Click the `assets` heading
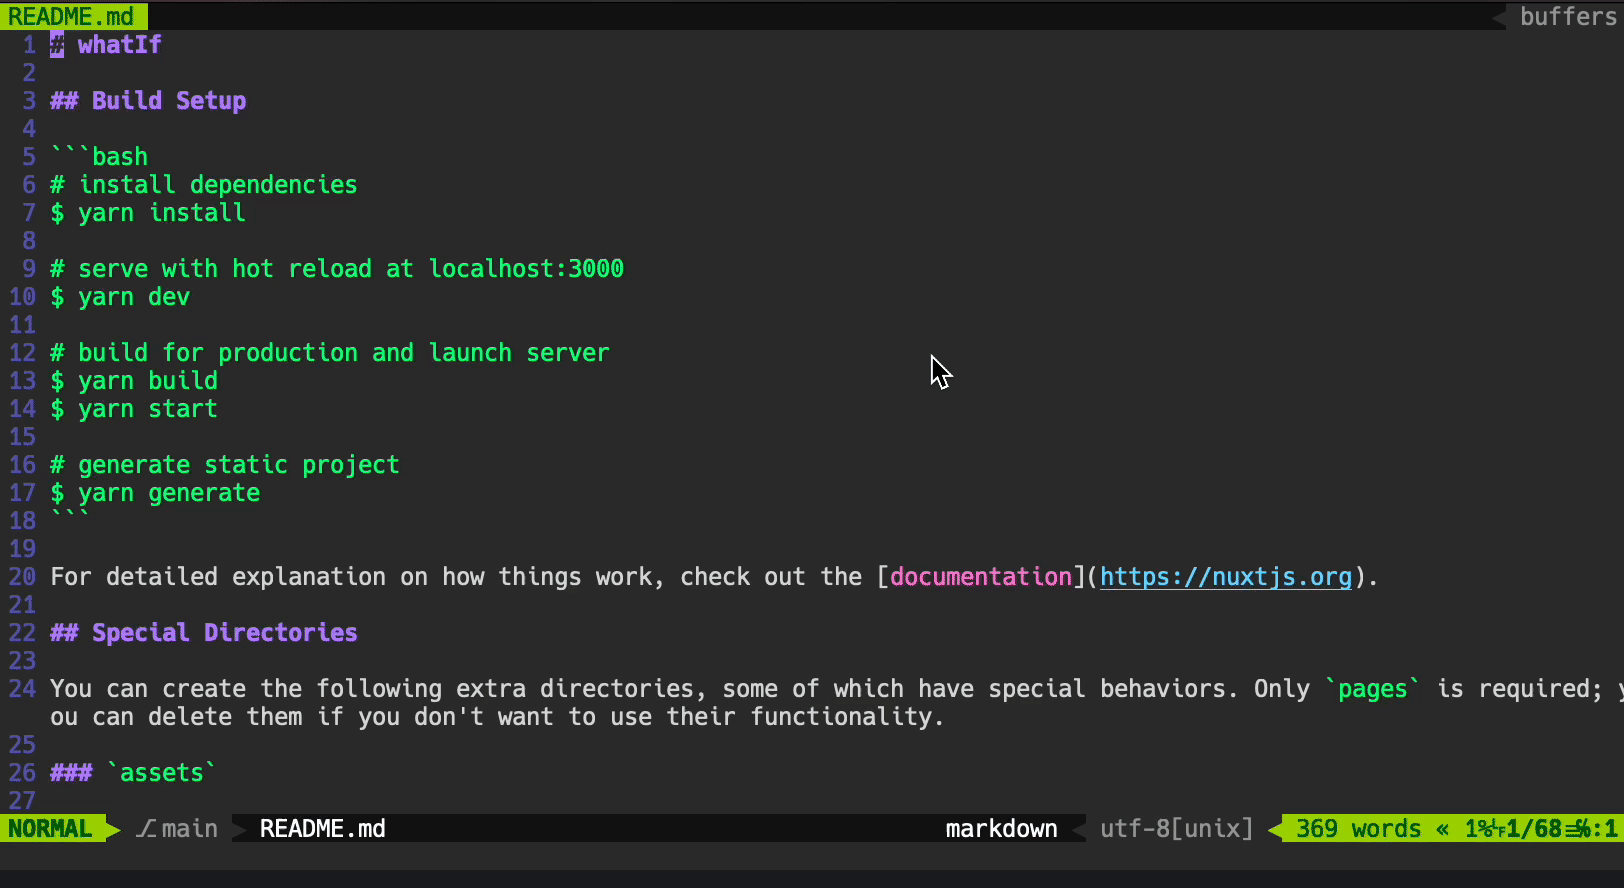This screenshot has height=888, width=1624. coord(133,773)
